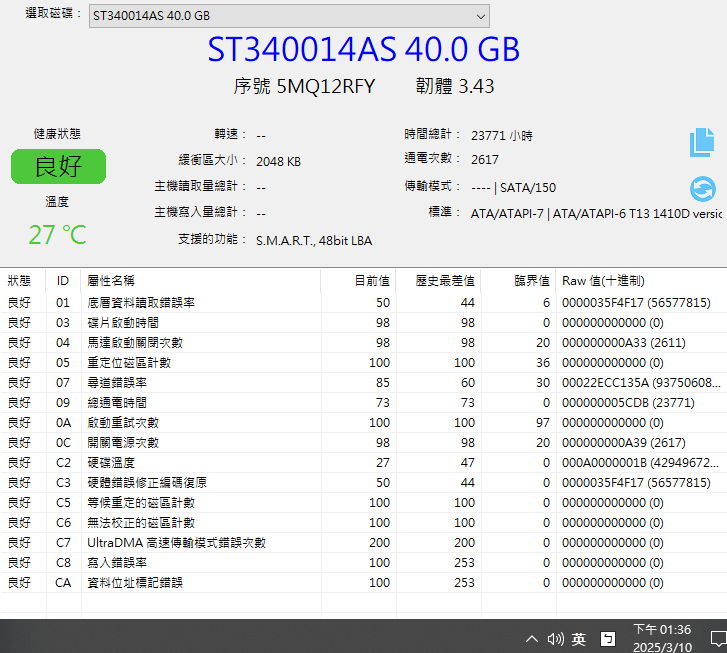Viewport: 727px width, 653px height.
Task: Click raw value 000000000A33 (2611)
Action: 624,343
